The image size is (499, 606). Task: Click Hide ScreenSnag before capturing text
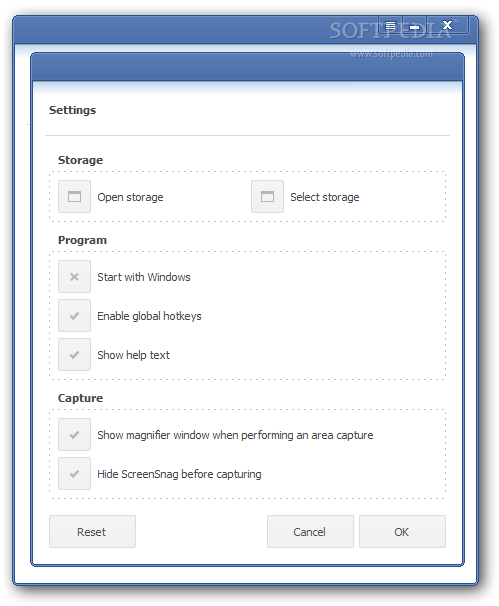(x=179, y=474)
